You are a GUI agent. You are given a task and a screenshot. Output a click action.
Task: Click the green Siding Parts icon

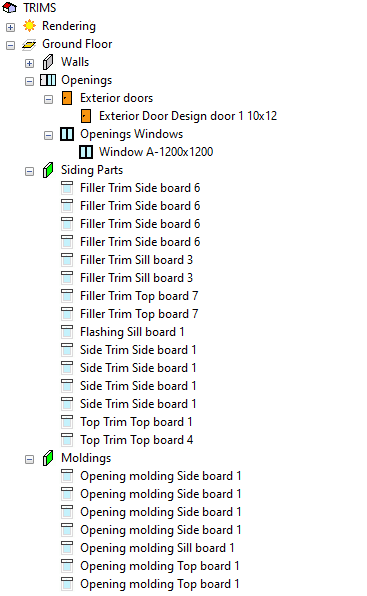coord(48,170)
